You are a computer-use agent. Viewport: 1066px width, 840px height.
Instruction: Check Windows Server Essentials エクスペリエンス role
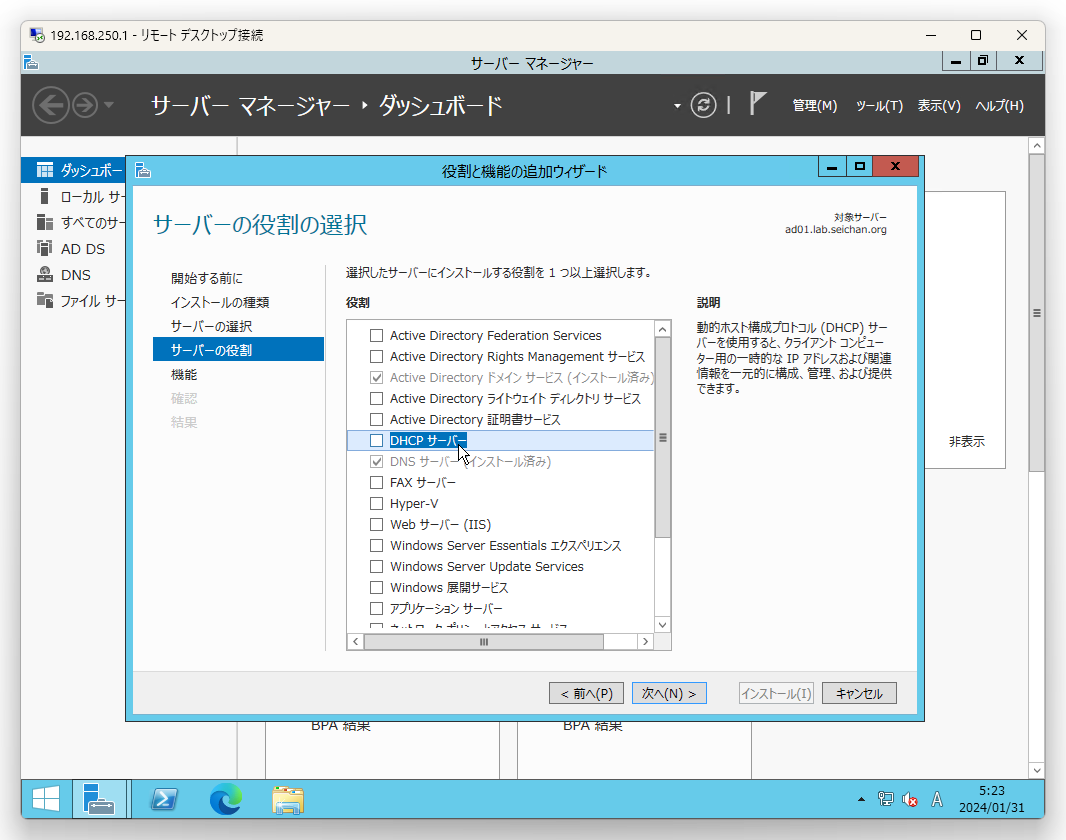point(376,546)
